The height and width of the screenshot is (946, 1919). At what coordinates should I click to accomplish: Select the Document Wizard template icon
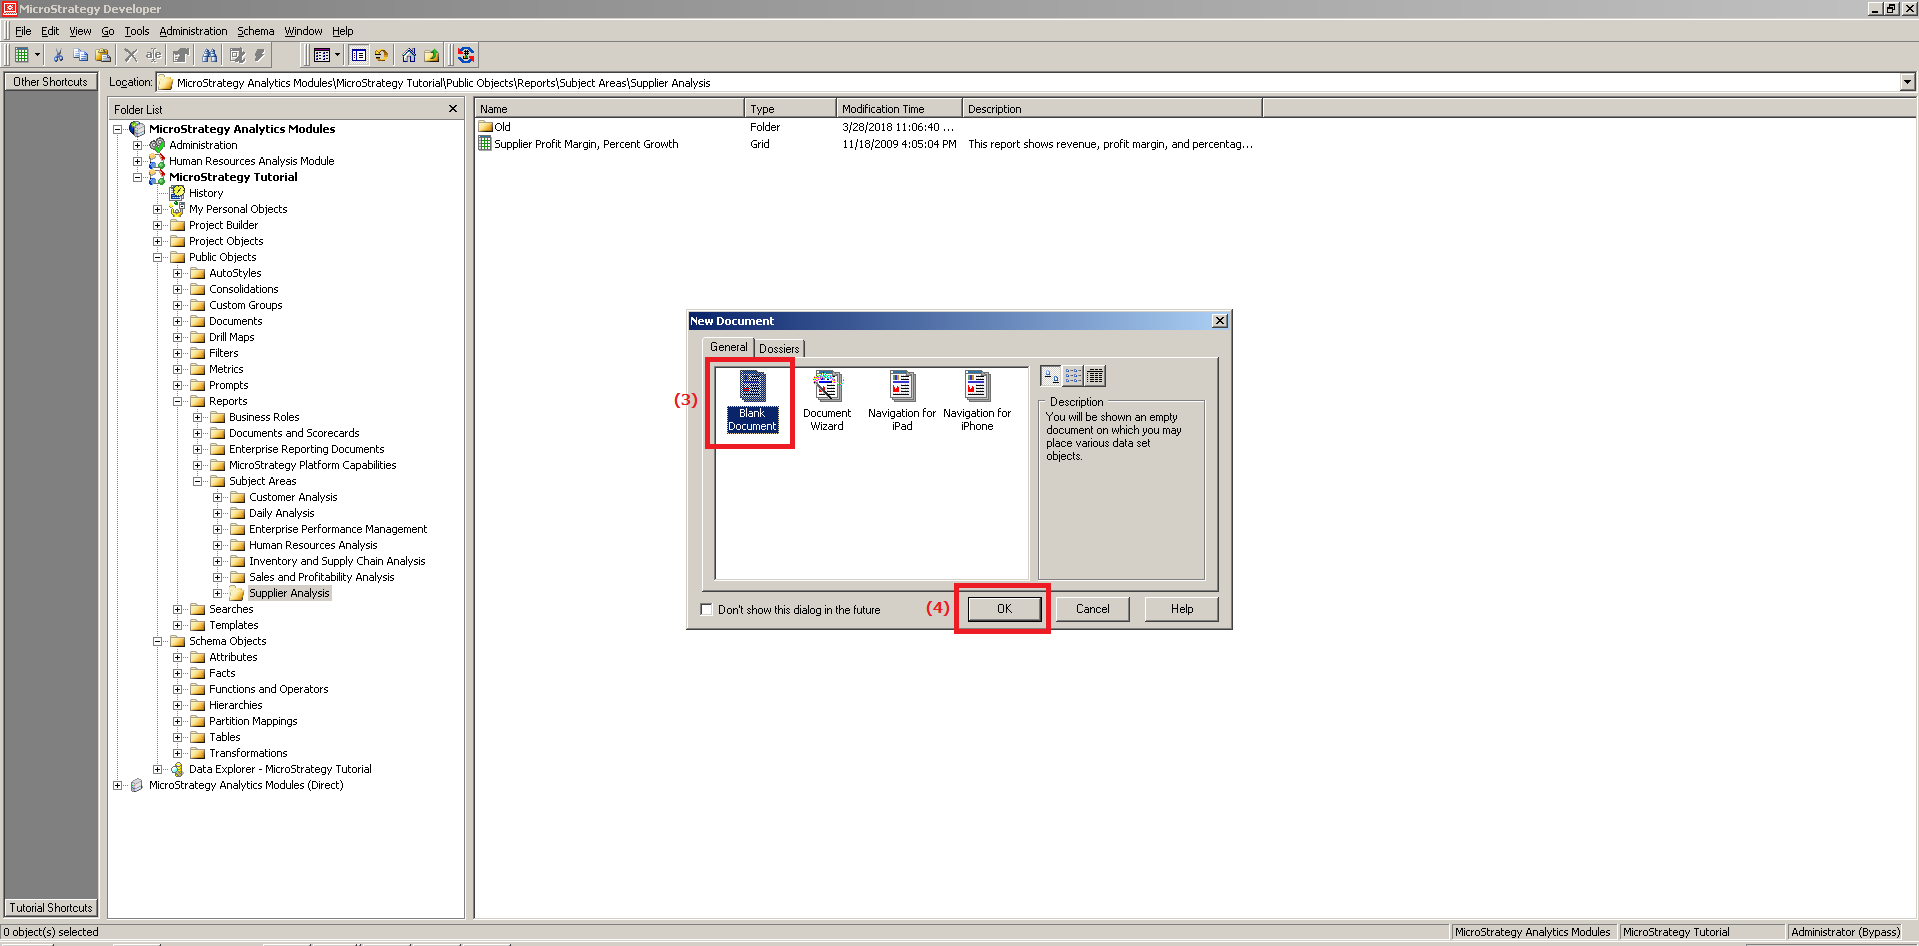(x=827, y=401)
